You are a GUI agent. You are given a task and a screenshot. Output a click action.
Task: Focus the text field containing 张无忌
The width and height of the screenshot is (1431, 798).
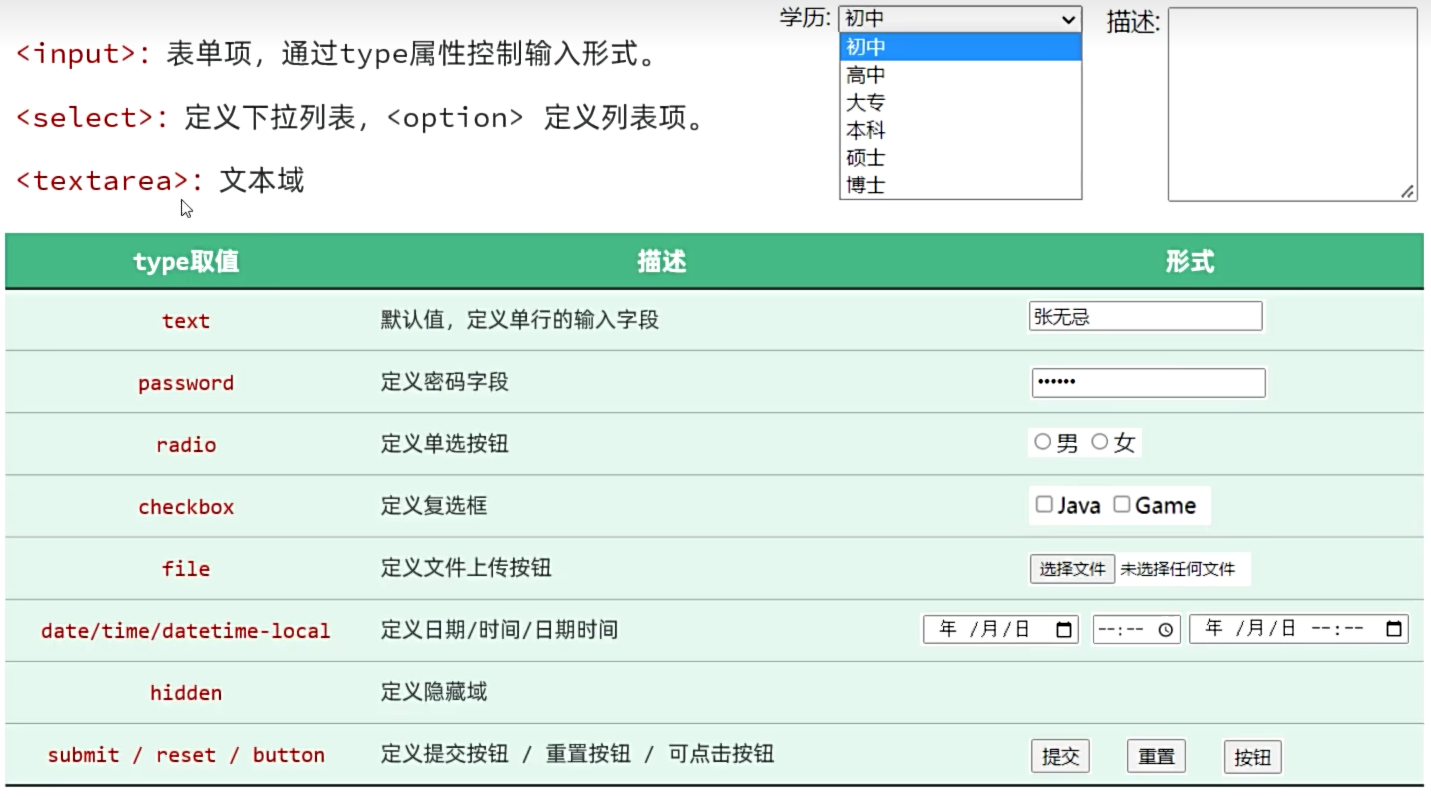tap(1145, 317)
